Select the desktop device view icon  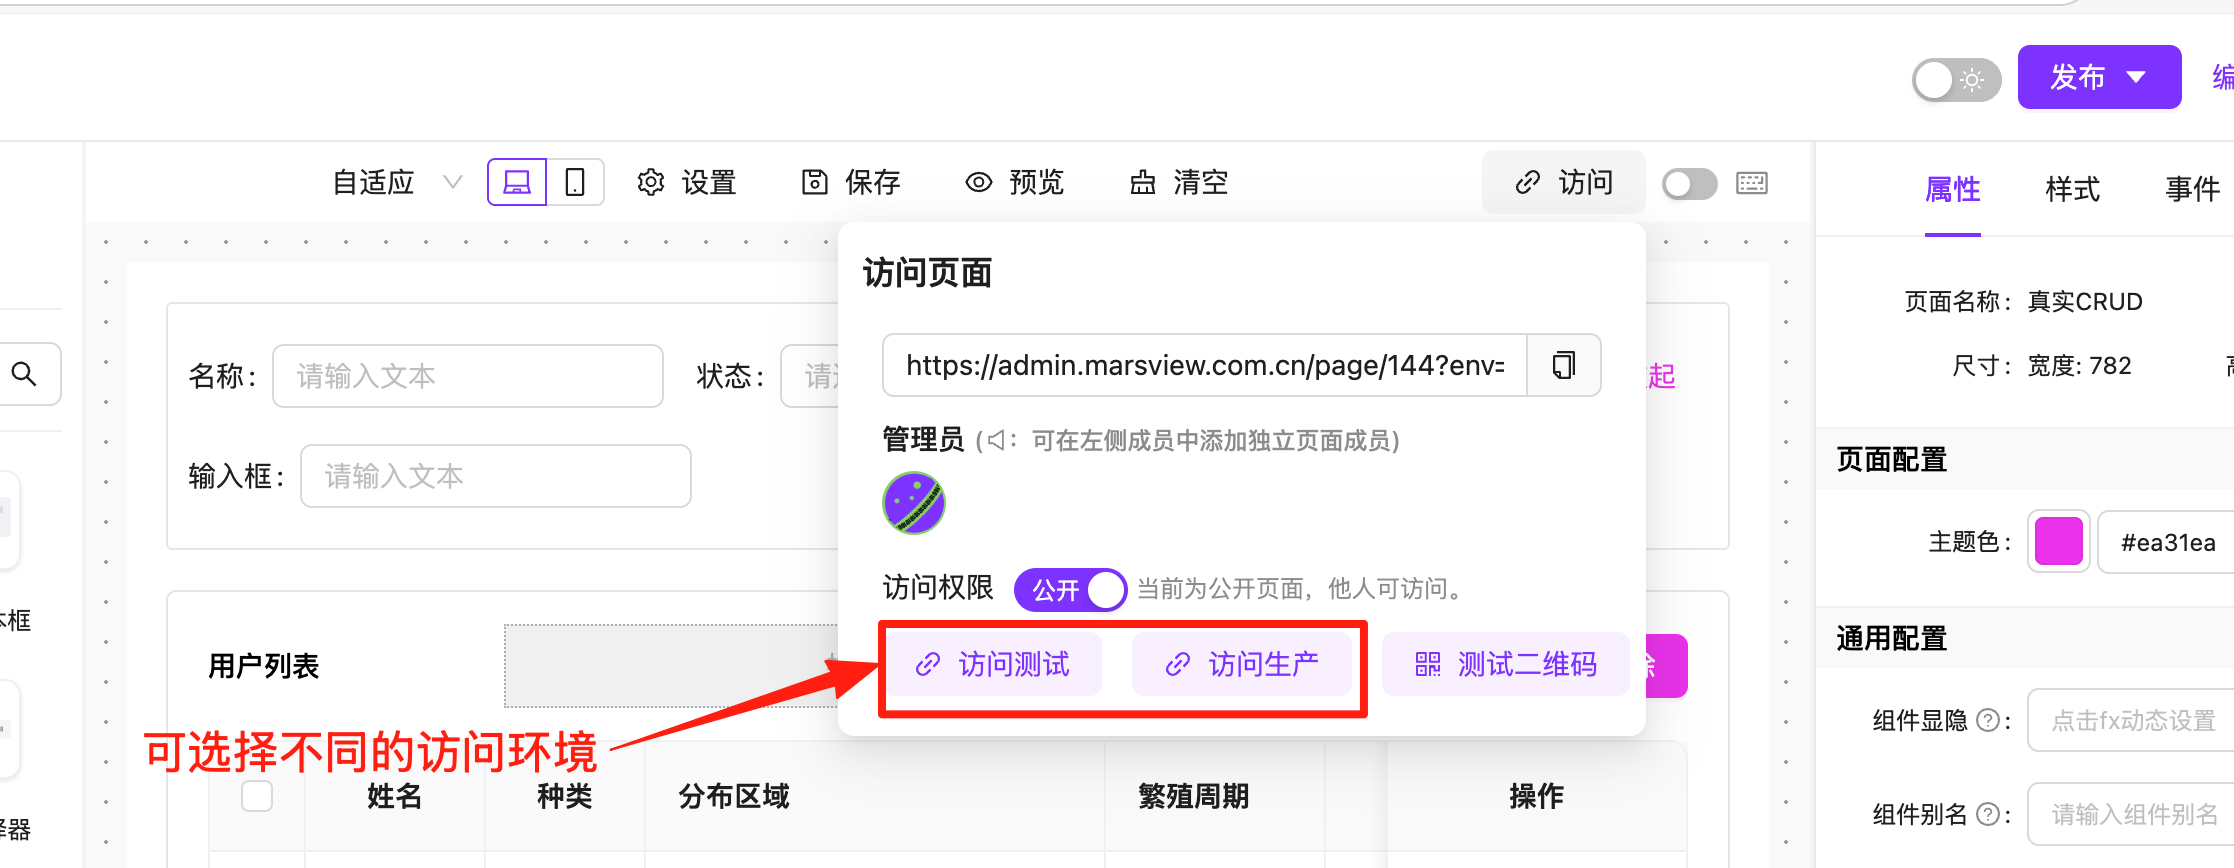517,182
